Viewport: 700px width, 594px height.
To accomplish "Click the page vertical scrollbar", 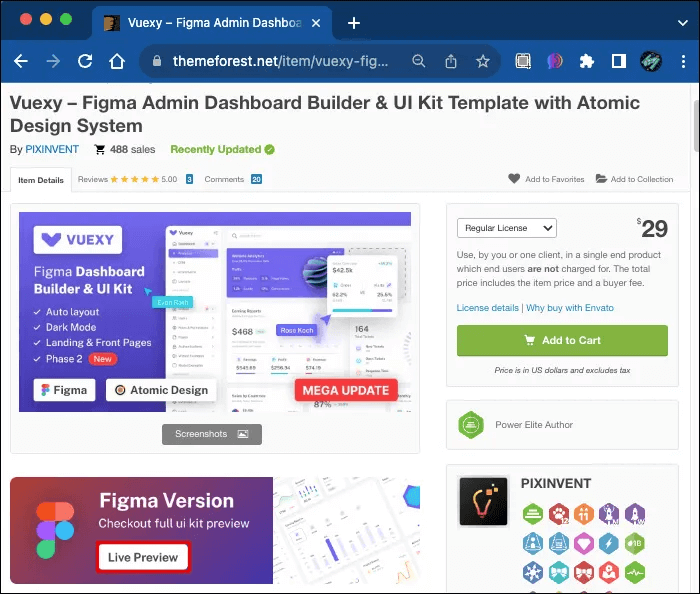I will coord(696,126).
